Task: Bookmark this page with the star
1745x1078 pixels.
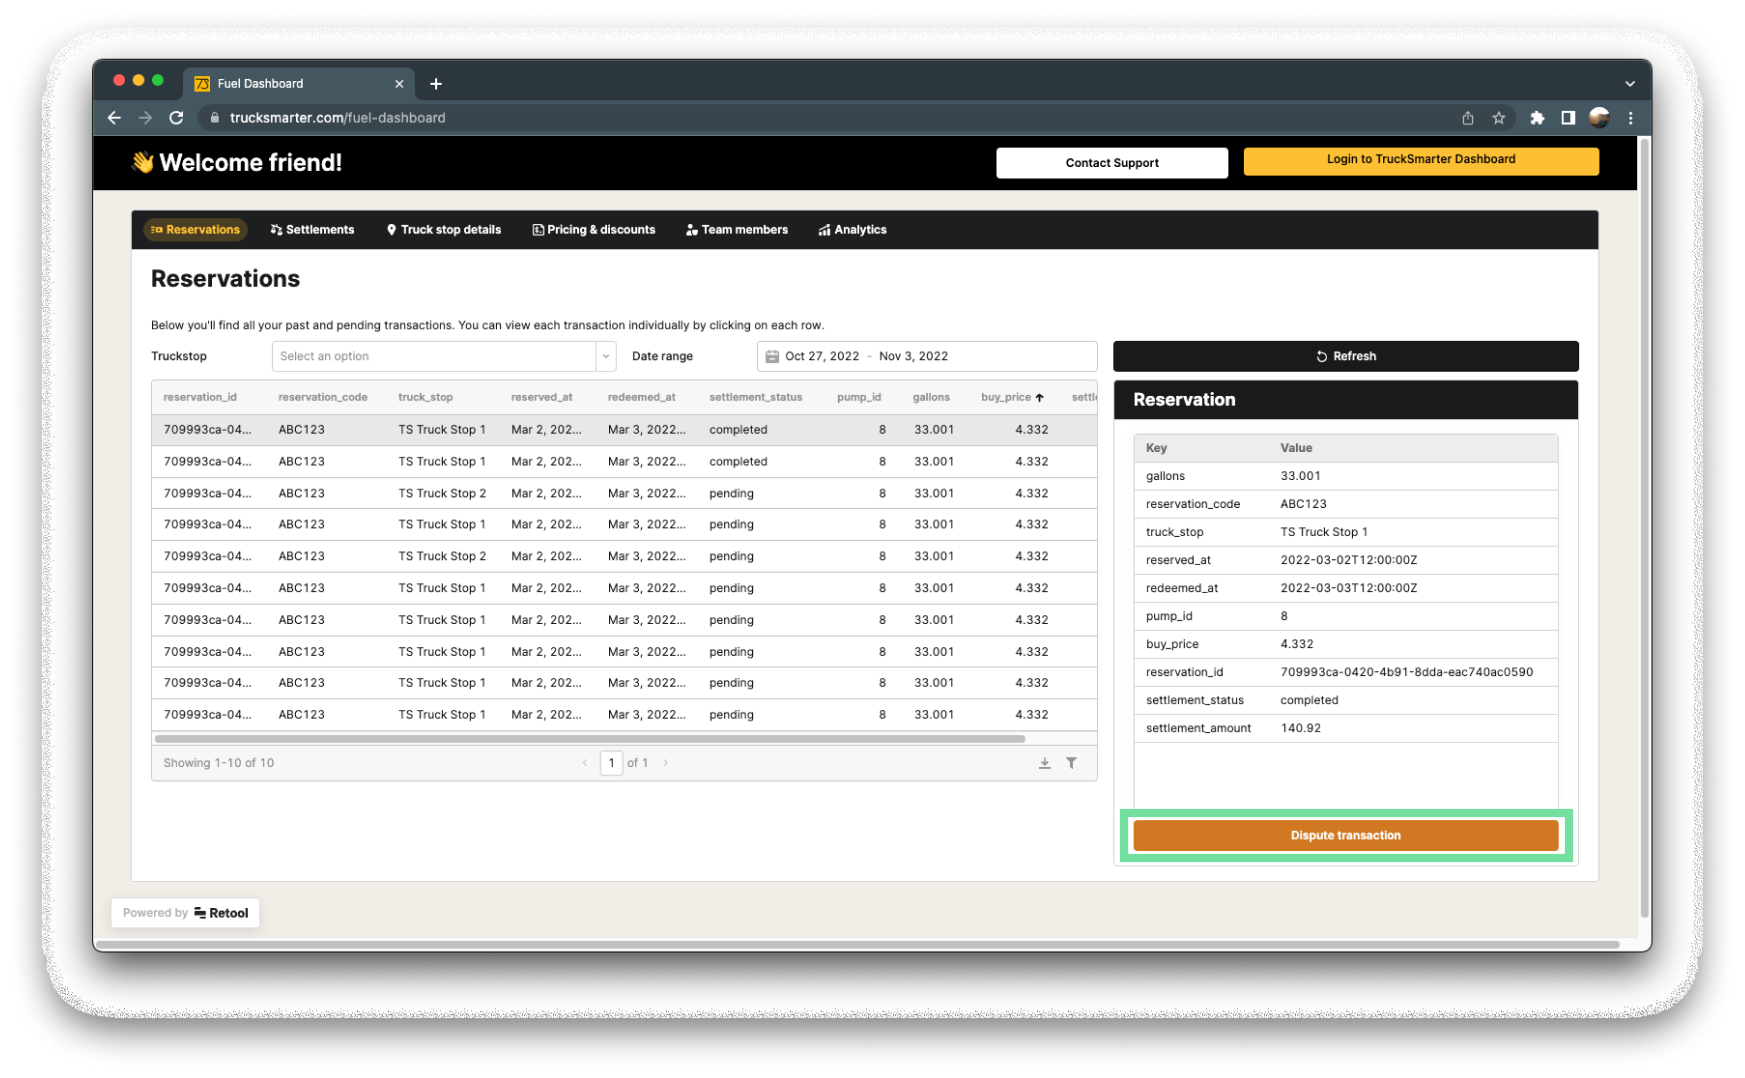Action: click(1499, 118)
